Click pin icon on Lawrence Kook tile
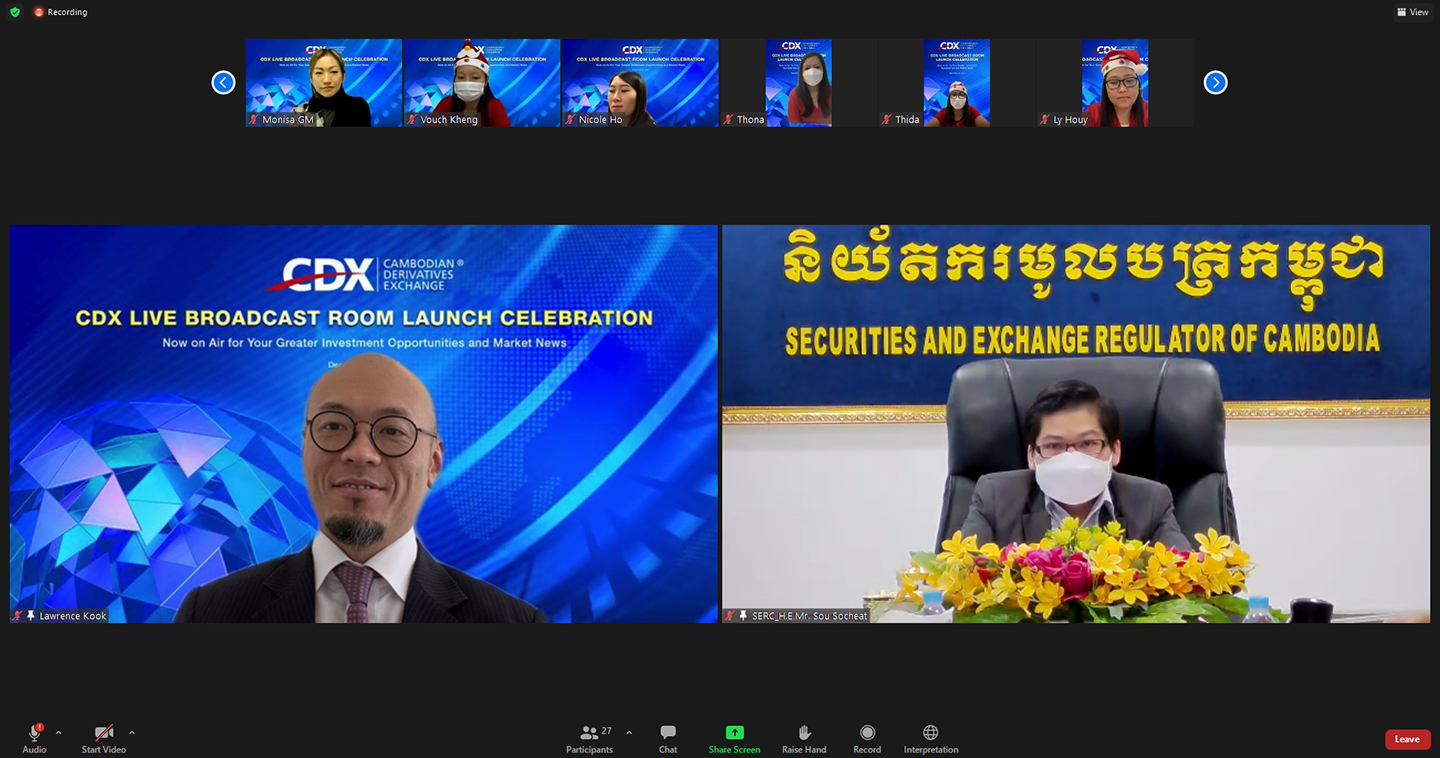 pos(31,616)
